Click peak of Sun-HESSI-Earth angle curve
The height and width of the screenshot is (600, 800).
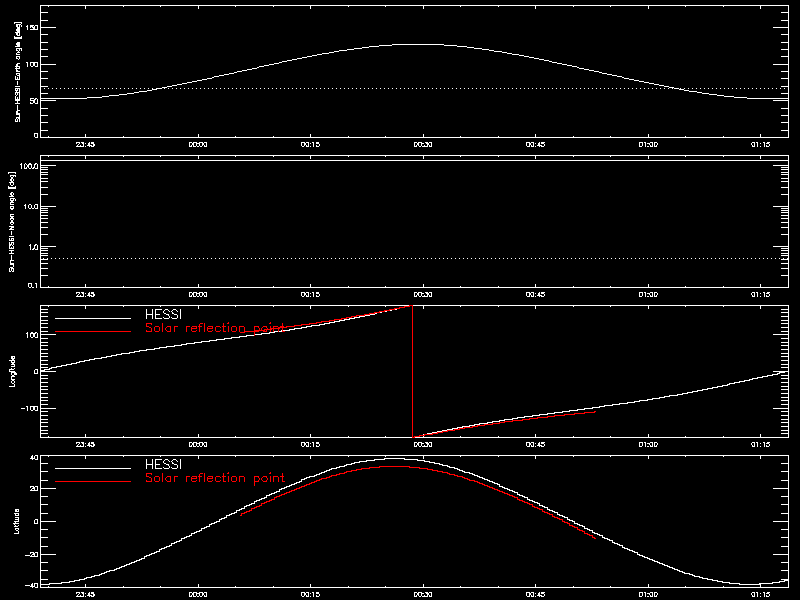(x=421, y=45)
